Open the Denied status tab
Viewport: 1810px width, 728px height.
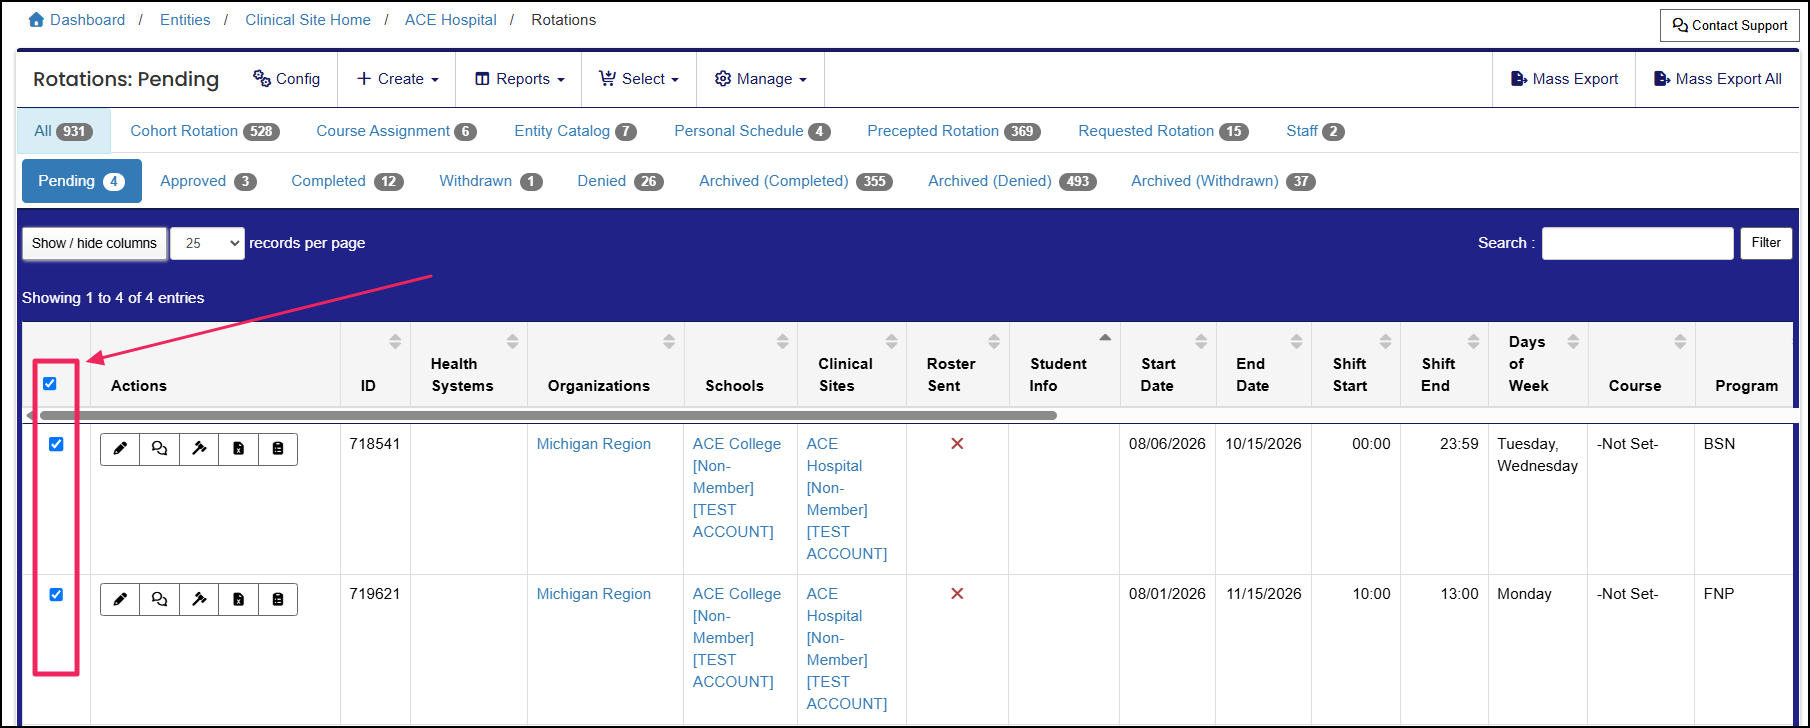620,181
